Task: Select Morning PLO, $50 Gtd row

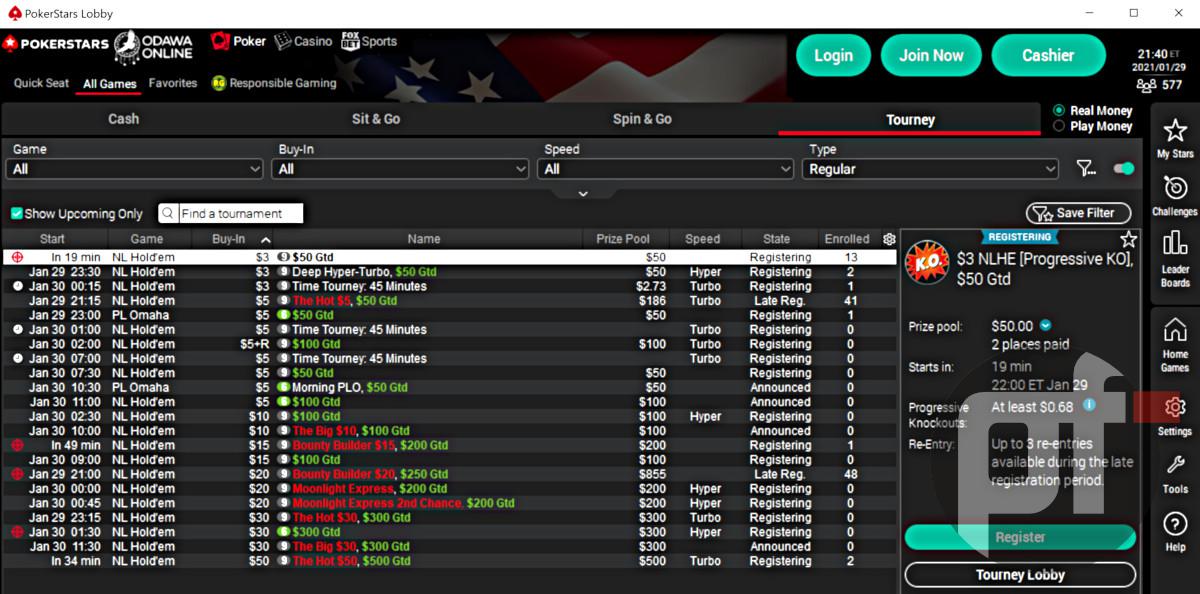Action: coord(449,387)
